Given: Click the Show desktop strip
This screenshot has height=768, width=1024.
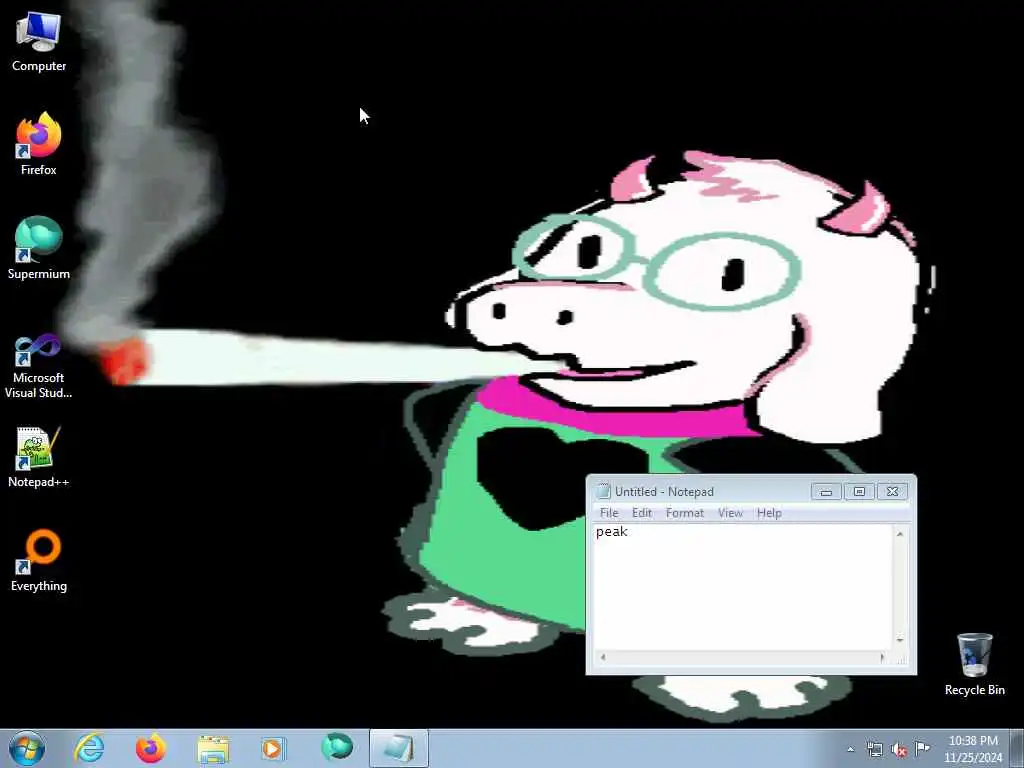Looking at the screenshot, I should point(1017,749).
